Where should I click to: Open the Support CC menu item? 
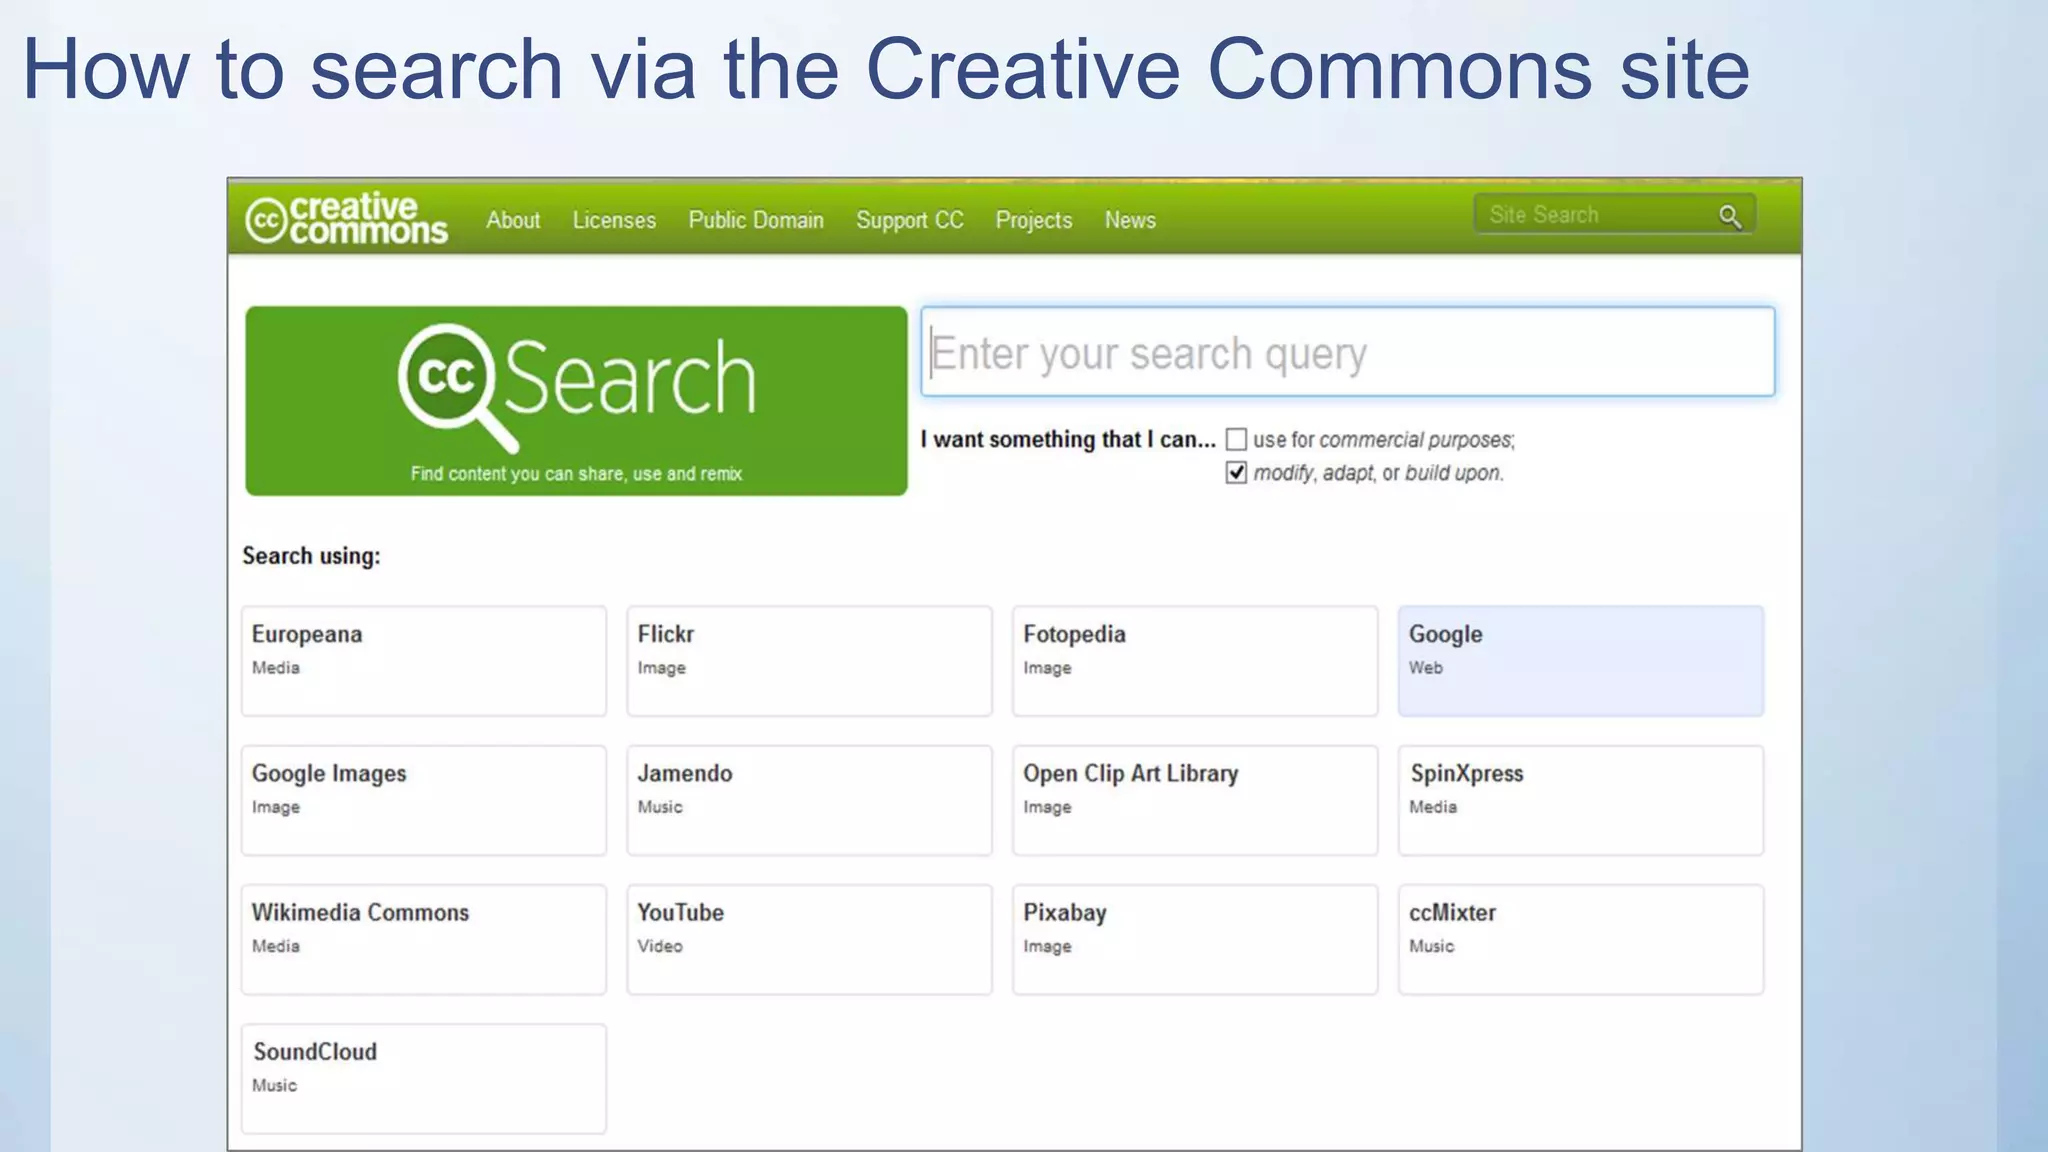point(909,220)
